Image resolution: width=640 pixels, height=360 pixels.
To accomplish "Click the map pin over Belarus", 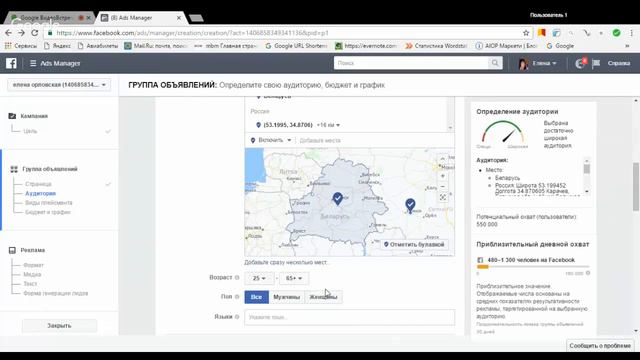I will tap(338, 199).
